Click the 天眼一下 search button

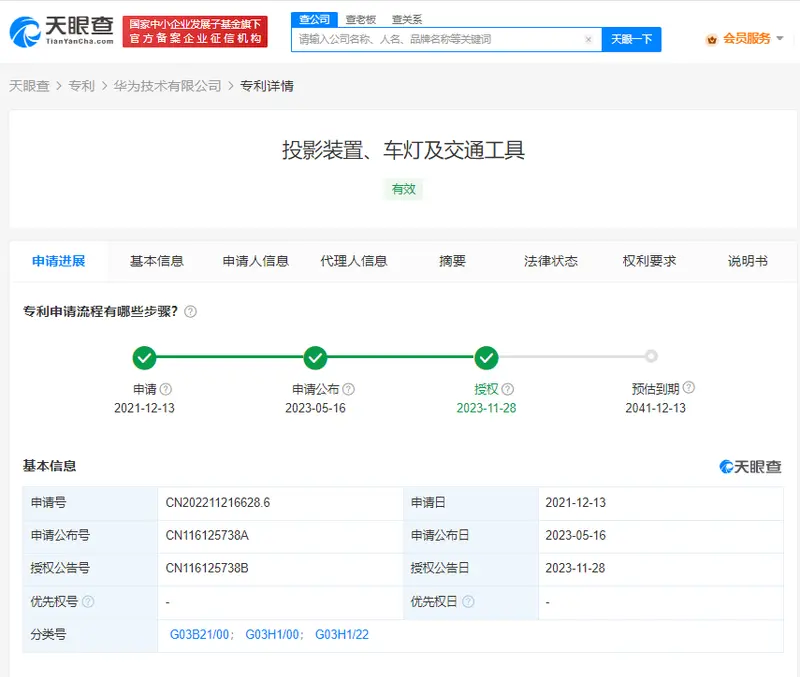[632, 39]
